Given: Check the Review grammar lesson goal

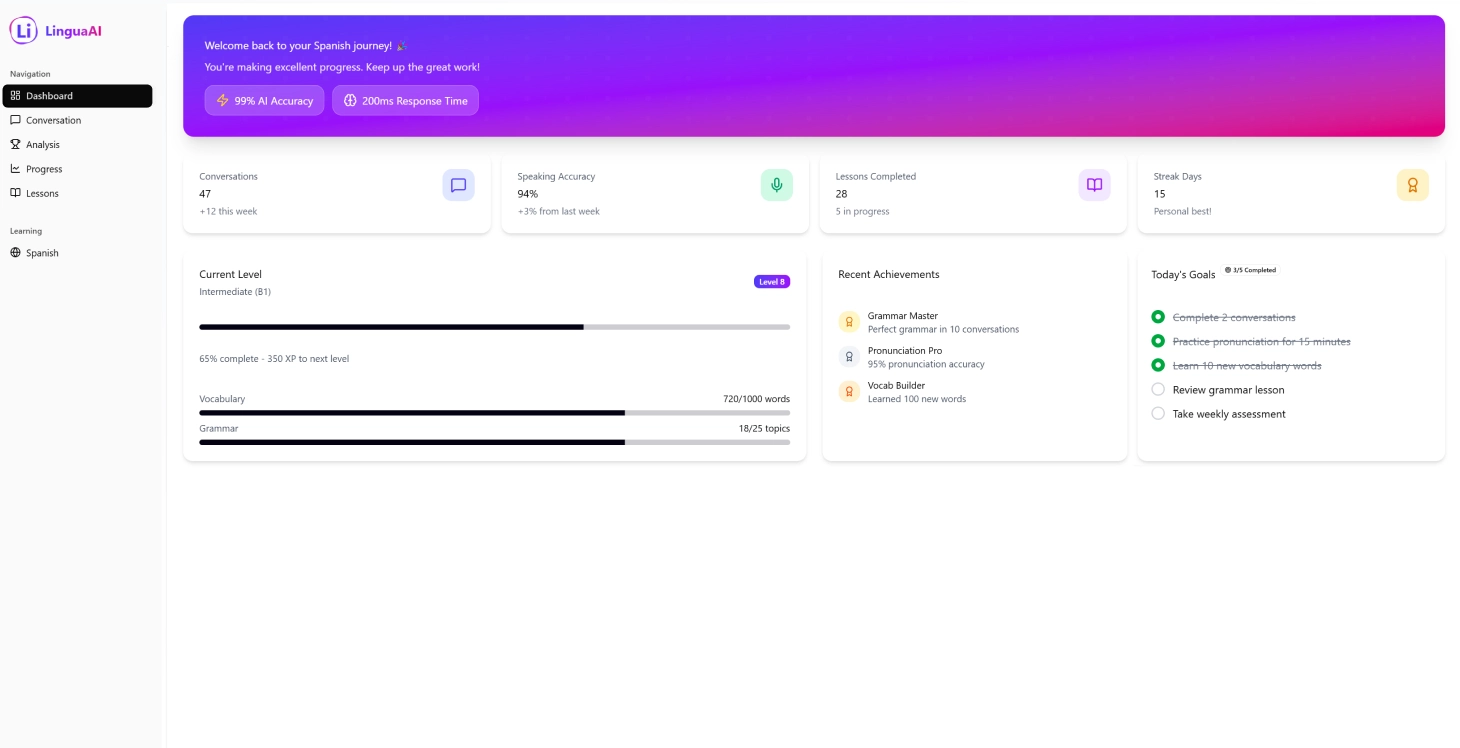Looking at the screenshot, I should pyautogui.click(x=1158, y=389).
